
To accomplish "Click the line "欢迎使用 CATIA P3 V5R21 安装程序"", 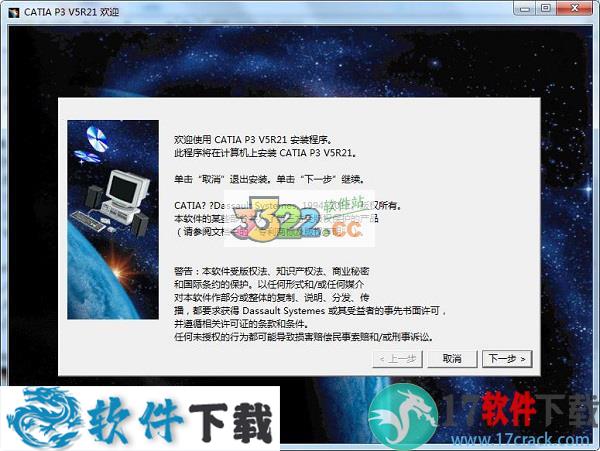I will (253, 140).
